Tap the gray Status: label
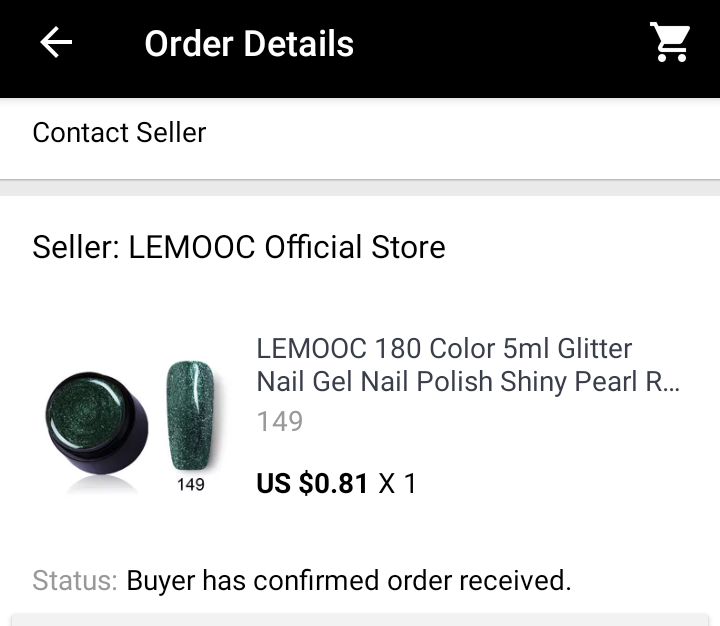The height and width of the screenshot is (626, 720). pos(74,580)
